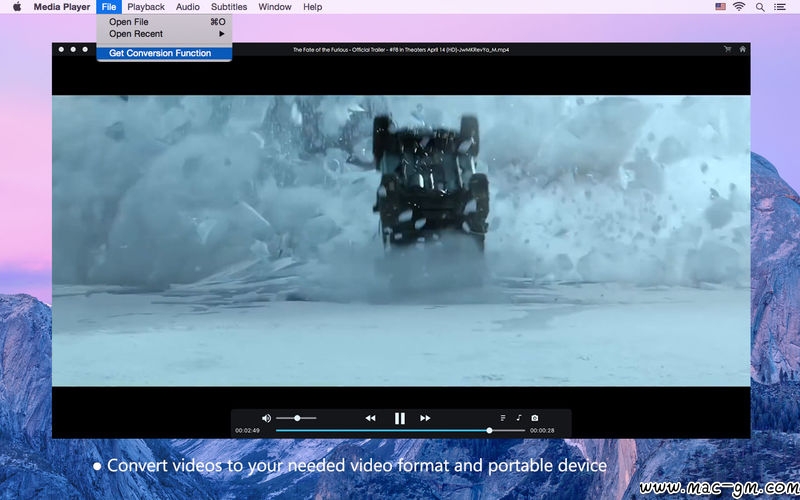Image resolution: width=800 pixels, height=500 pixels.
Task: Open the Help menu
Action: tap(312, 7)
